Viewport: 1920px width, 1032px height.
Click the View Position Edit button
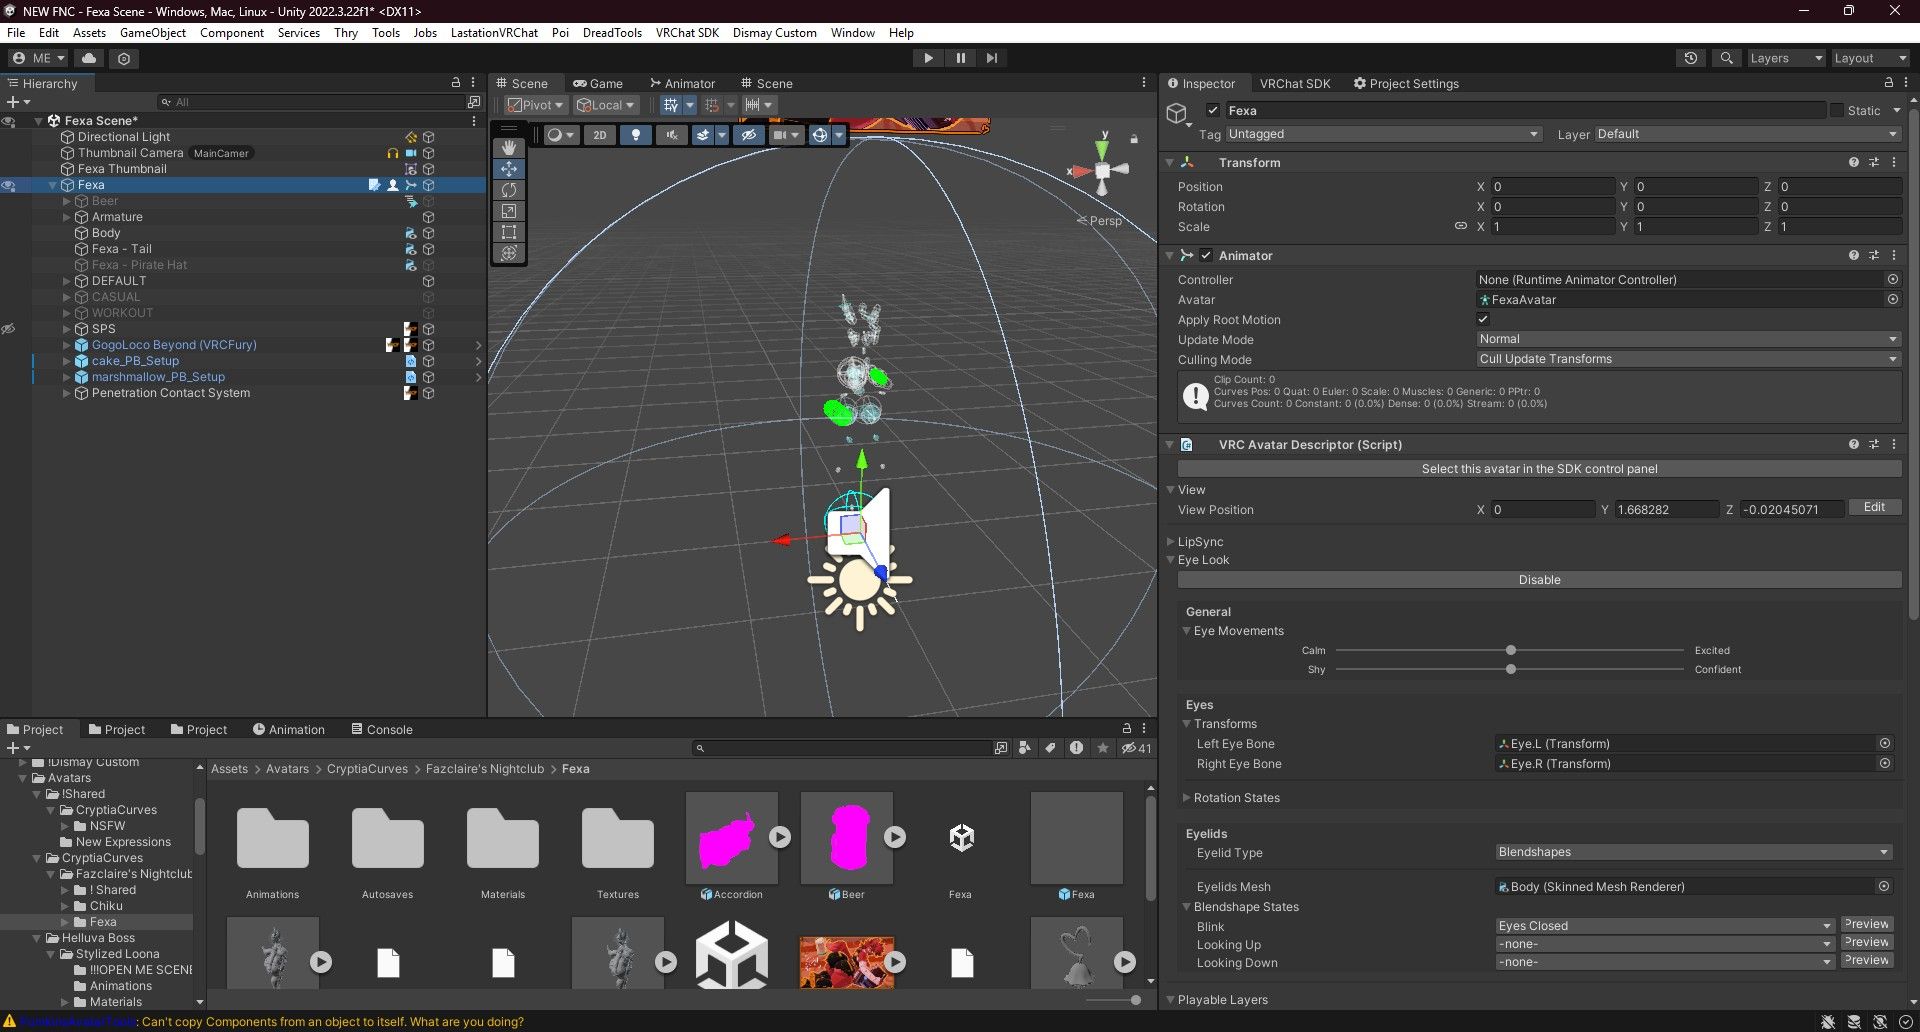1874,508
